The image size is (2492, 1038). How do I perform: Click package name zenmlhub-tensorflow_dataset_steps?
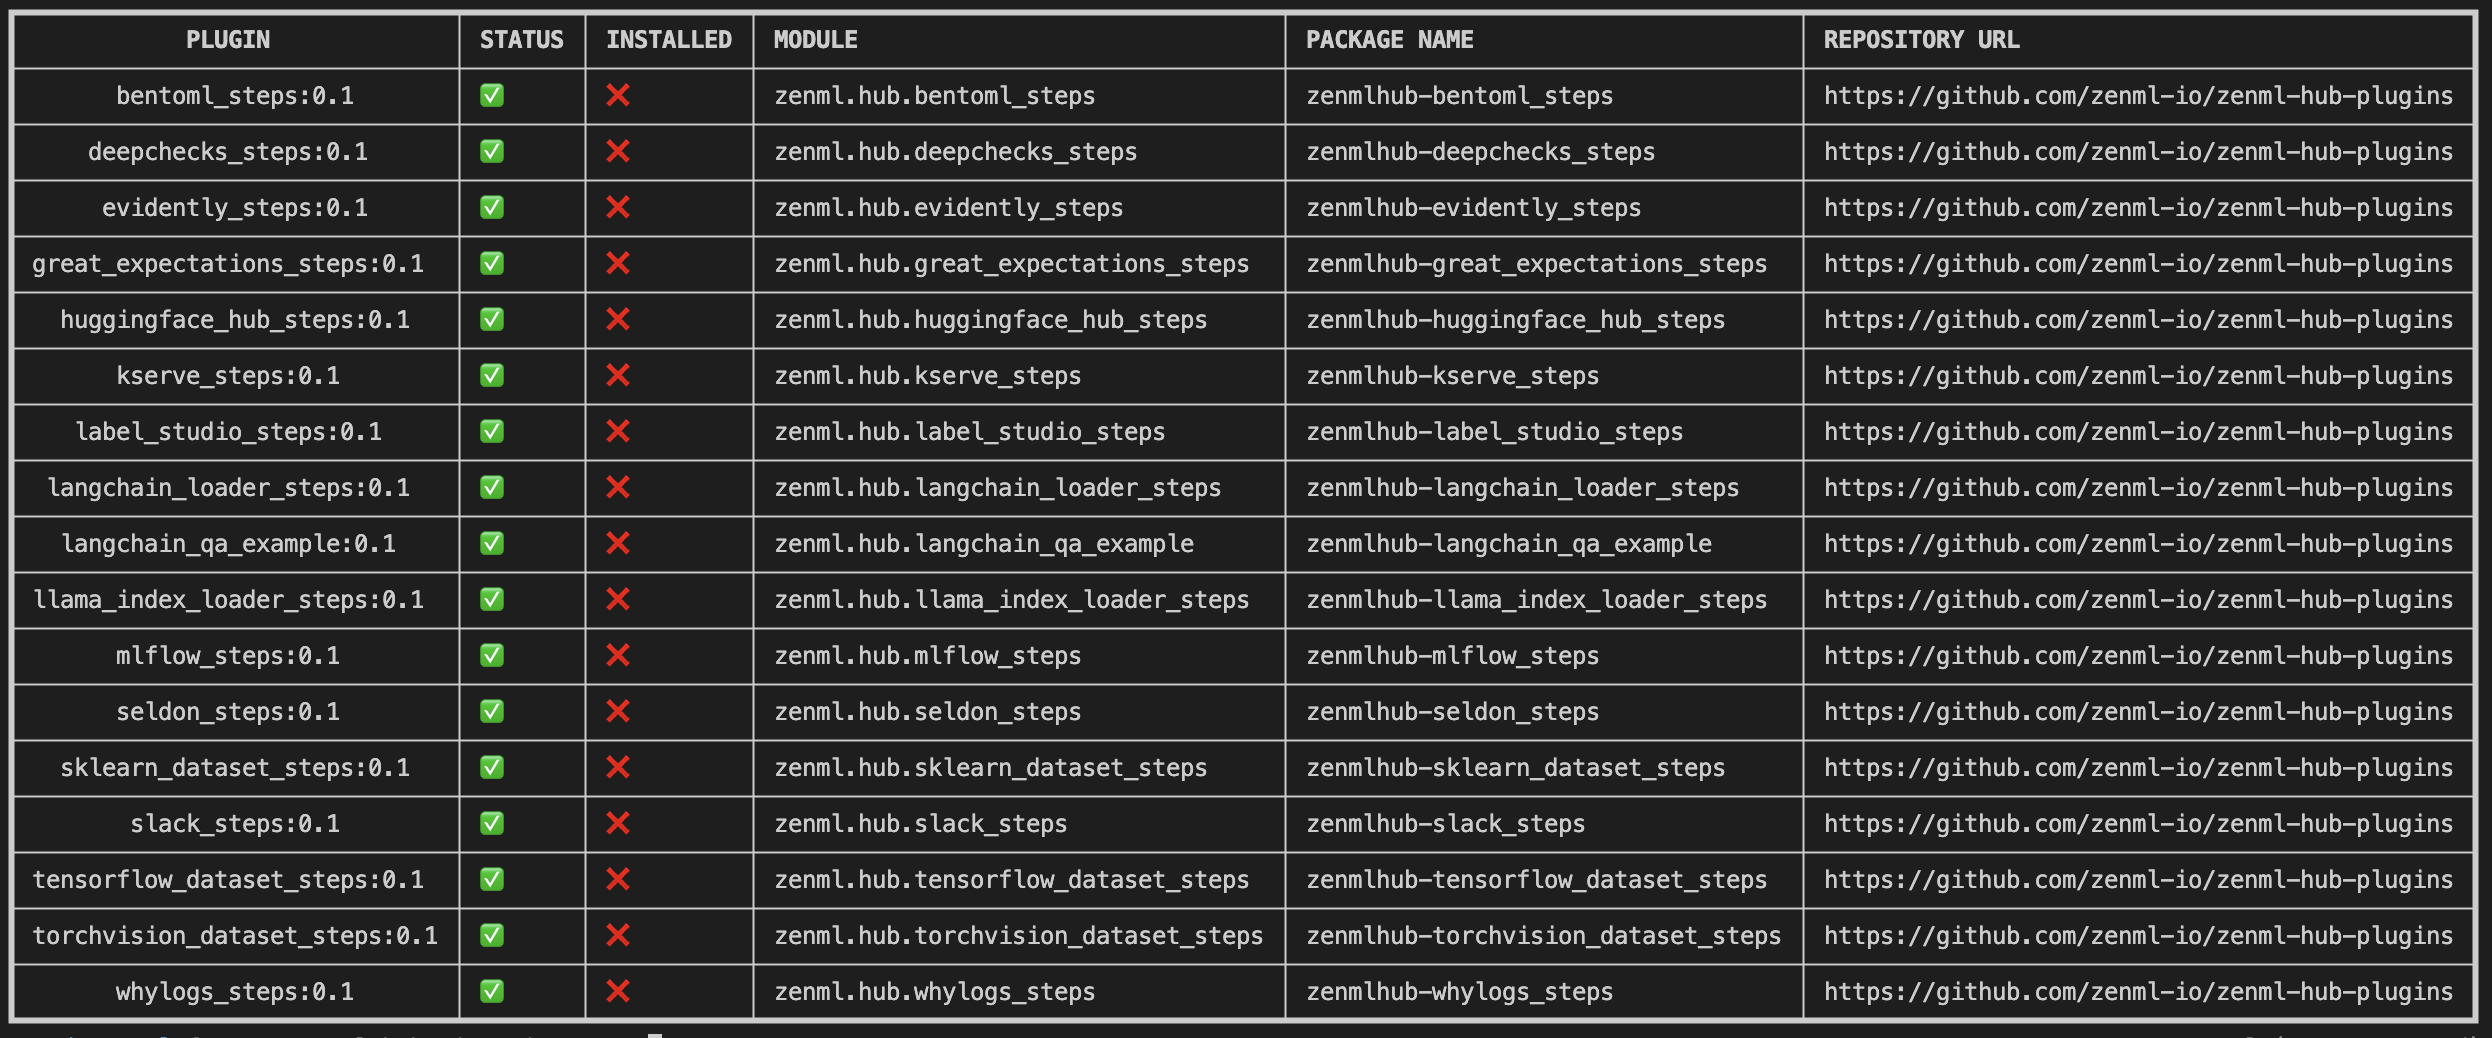point(1536,880)
